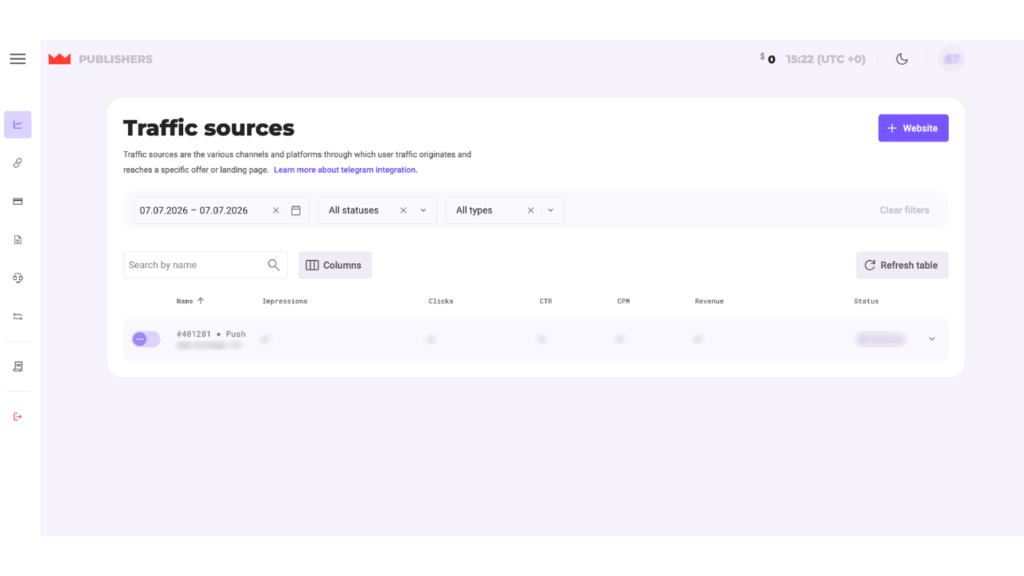Image resolution: width=1024 pixels, height=576 pixels.
Task: Switch to dark mode moon icon
Action: coord(902,59)
